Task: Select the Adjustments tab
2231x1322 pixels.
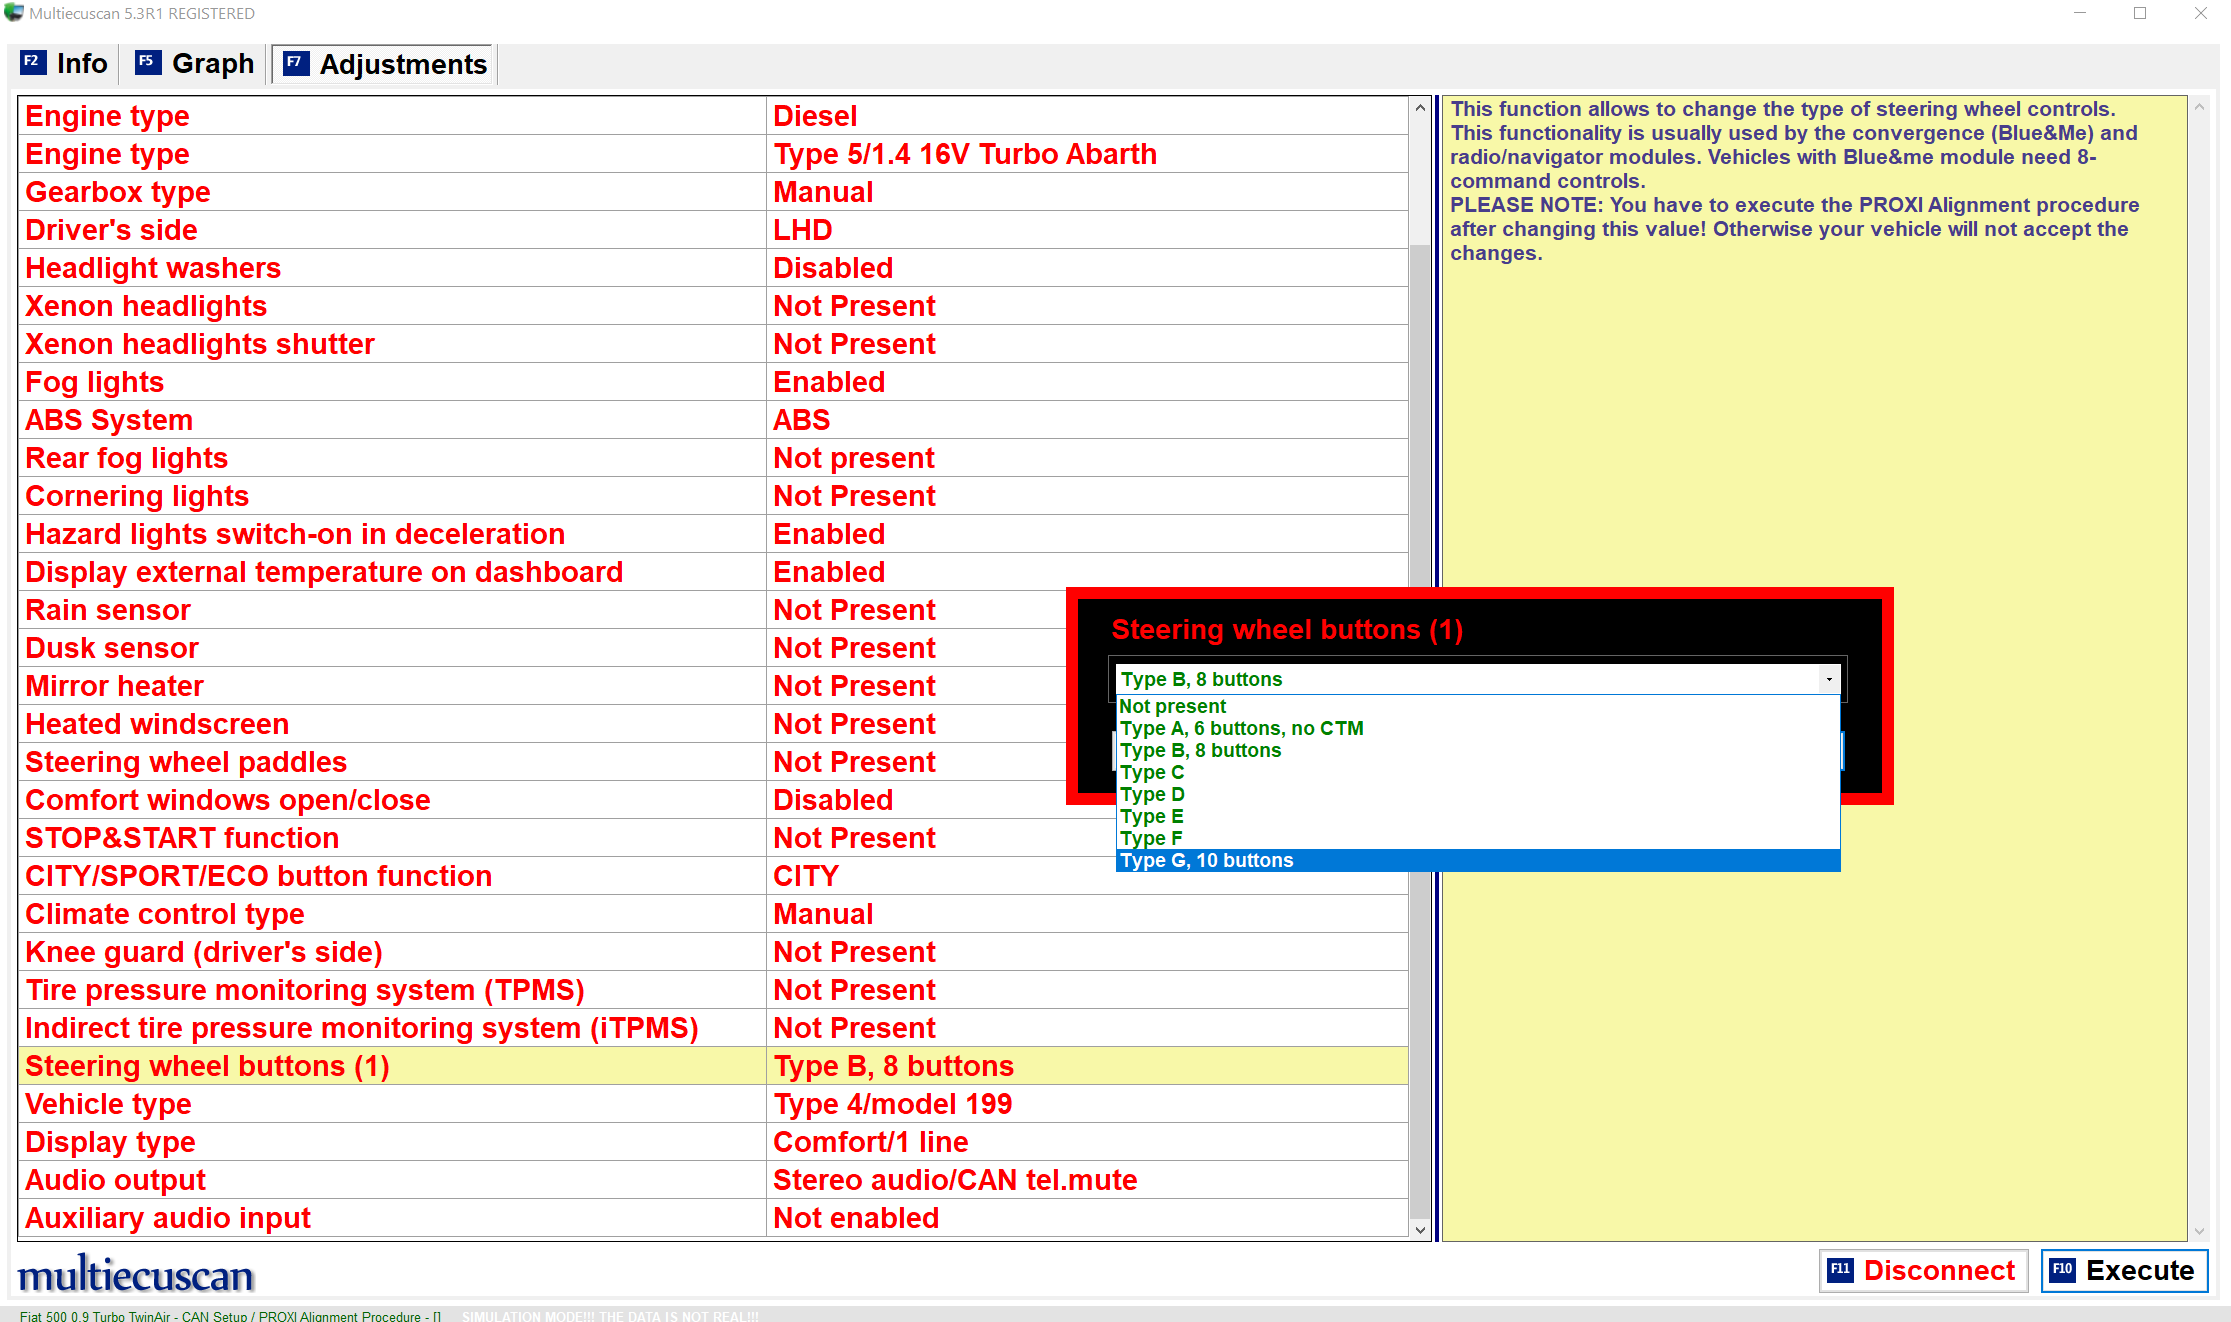Action: pyautogui.click(x=385, y=64)
